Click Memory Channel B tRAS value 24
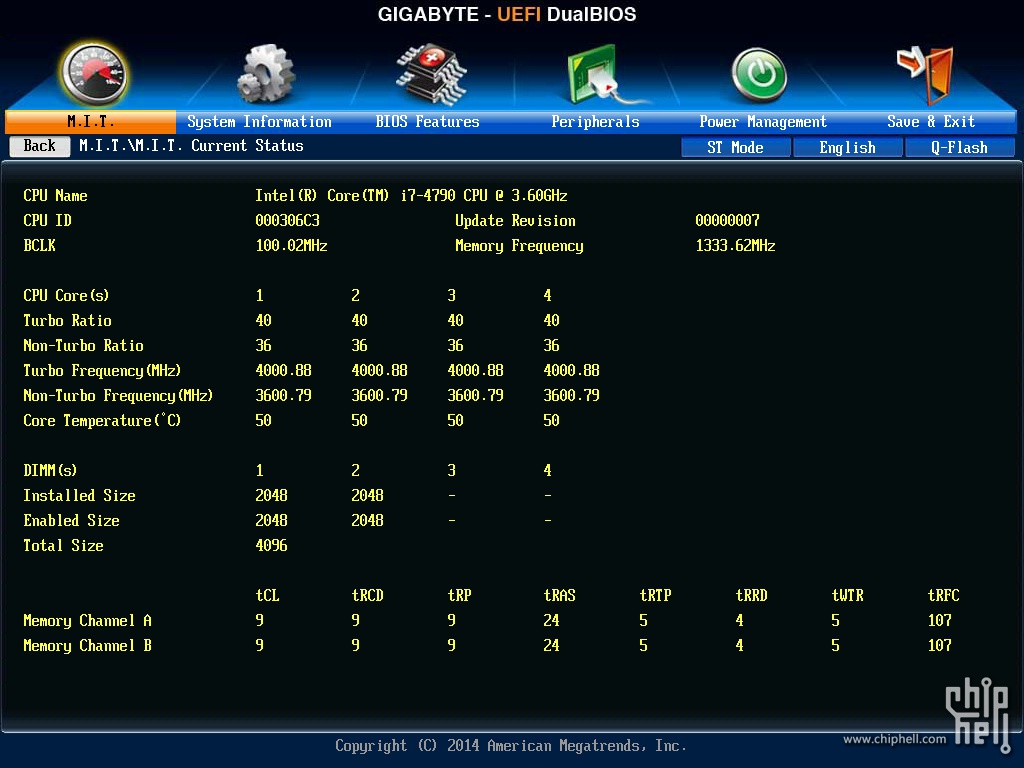The image size is (1024, 768). click(x=551, y=646)
